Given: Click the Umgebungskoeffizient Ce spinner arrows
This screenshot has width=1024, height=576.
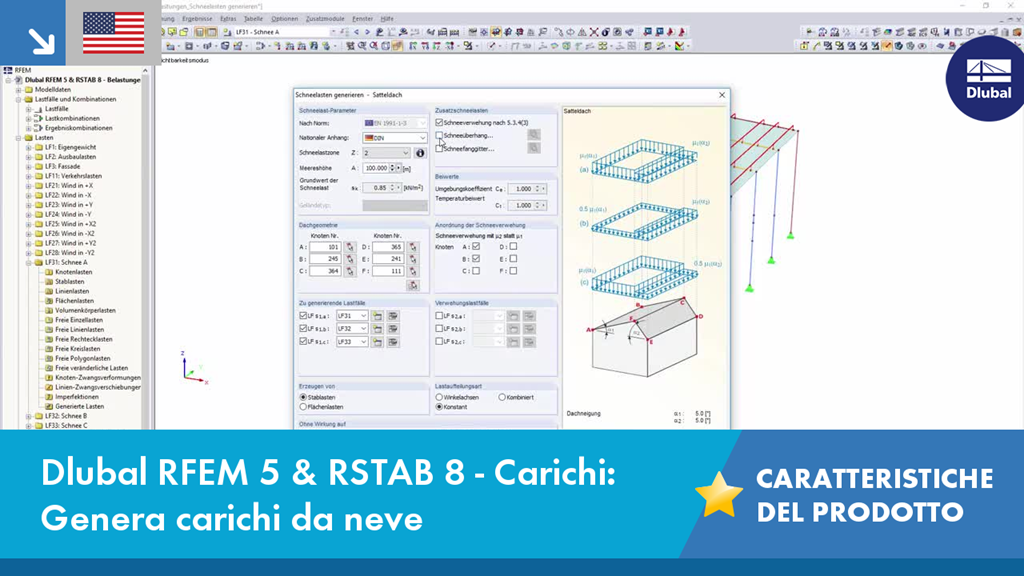Looking at the screenshot, I should [x=537, y=189].
